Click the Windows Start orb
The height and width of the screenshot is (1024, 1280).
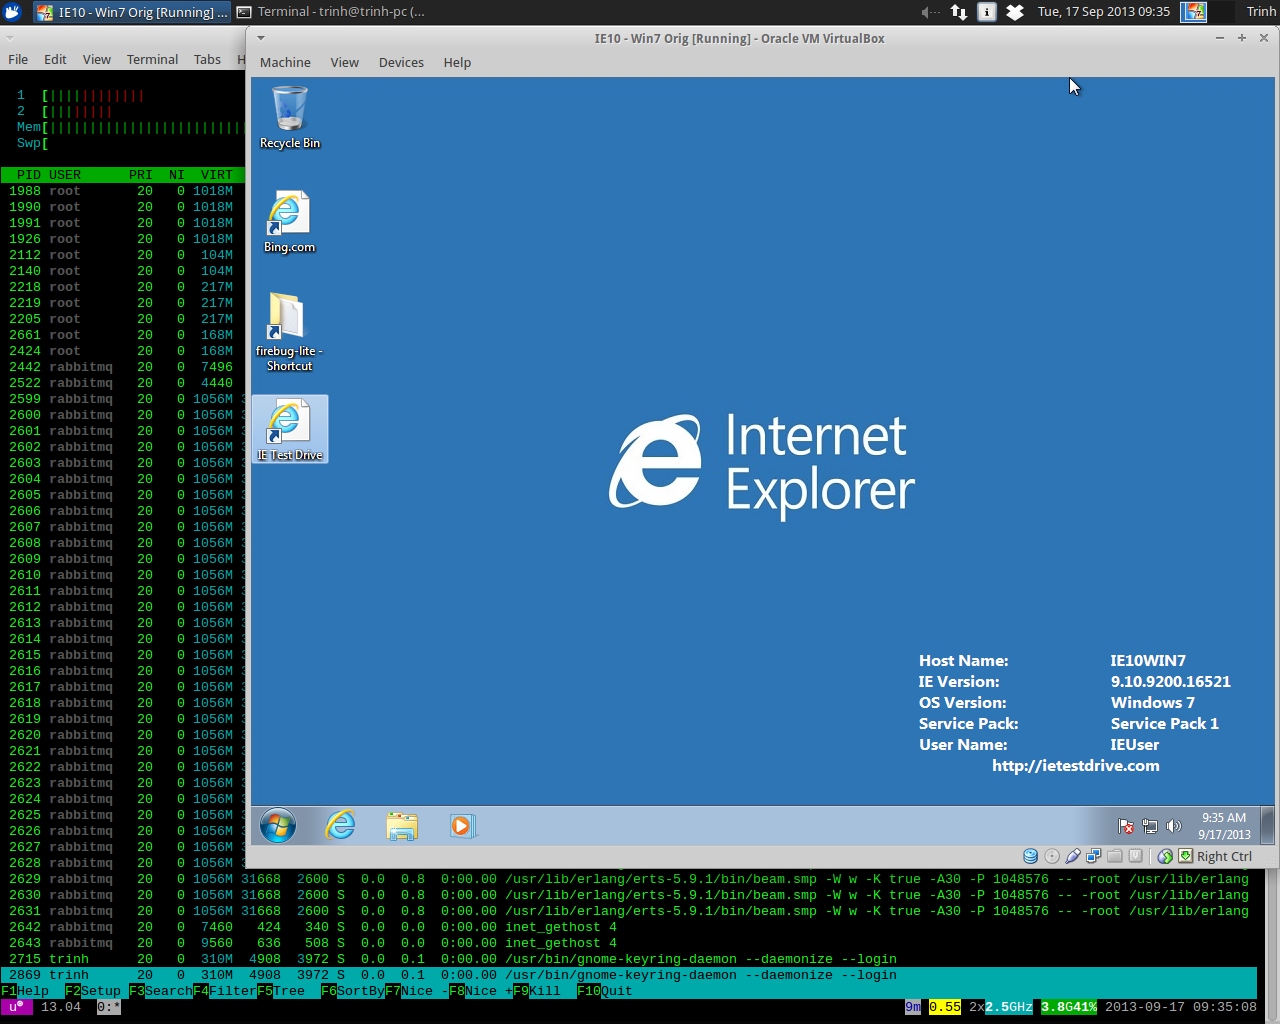pos(278,826)
